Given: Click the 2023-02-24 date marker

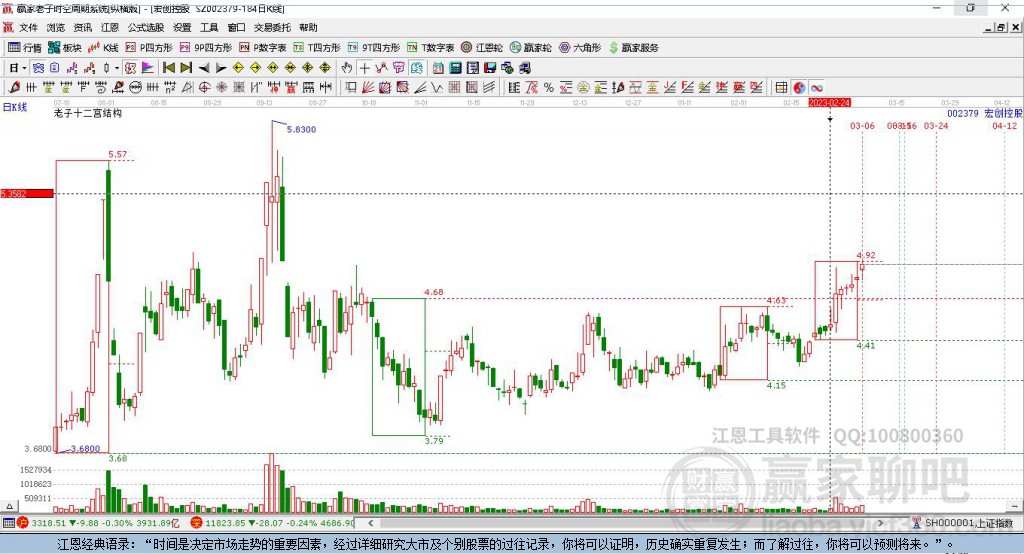Looking at the screenshot, I should (829, 103).
